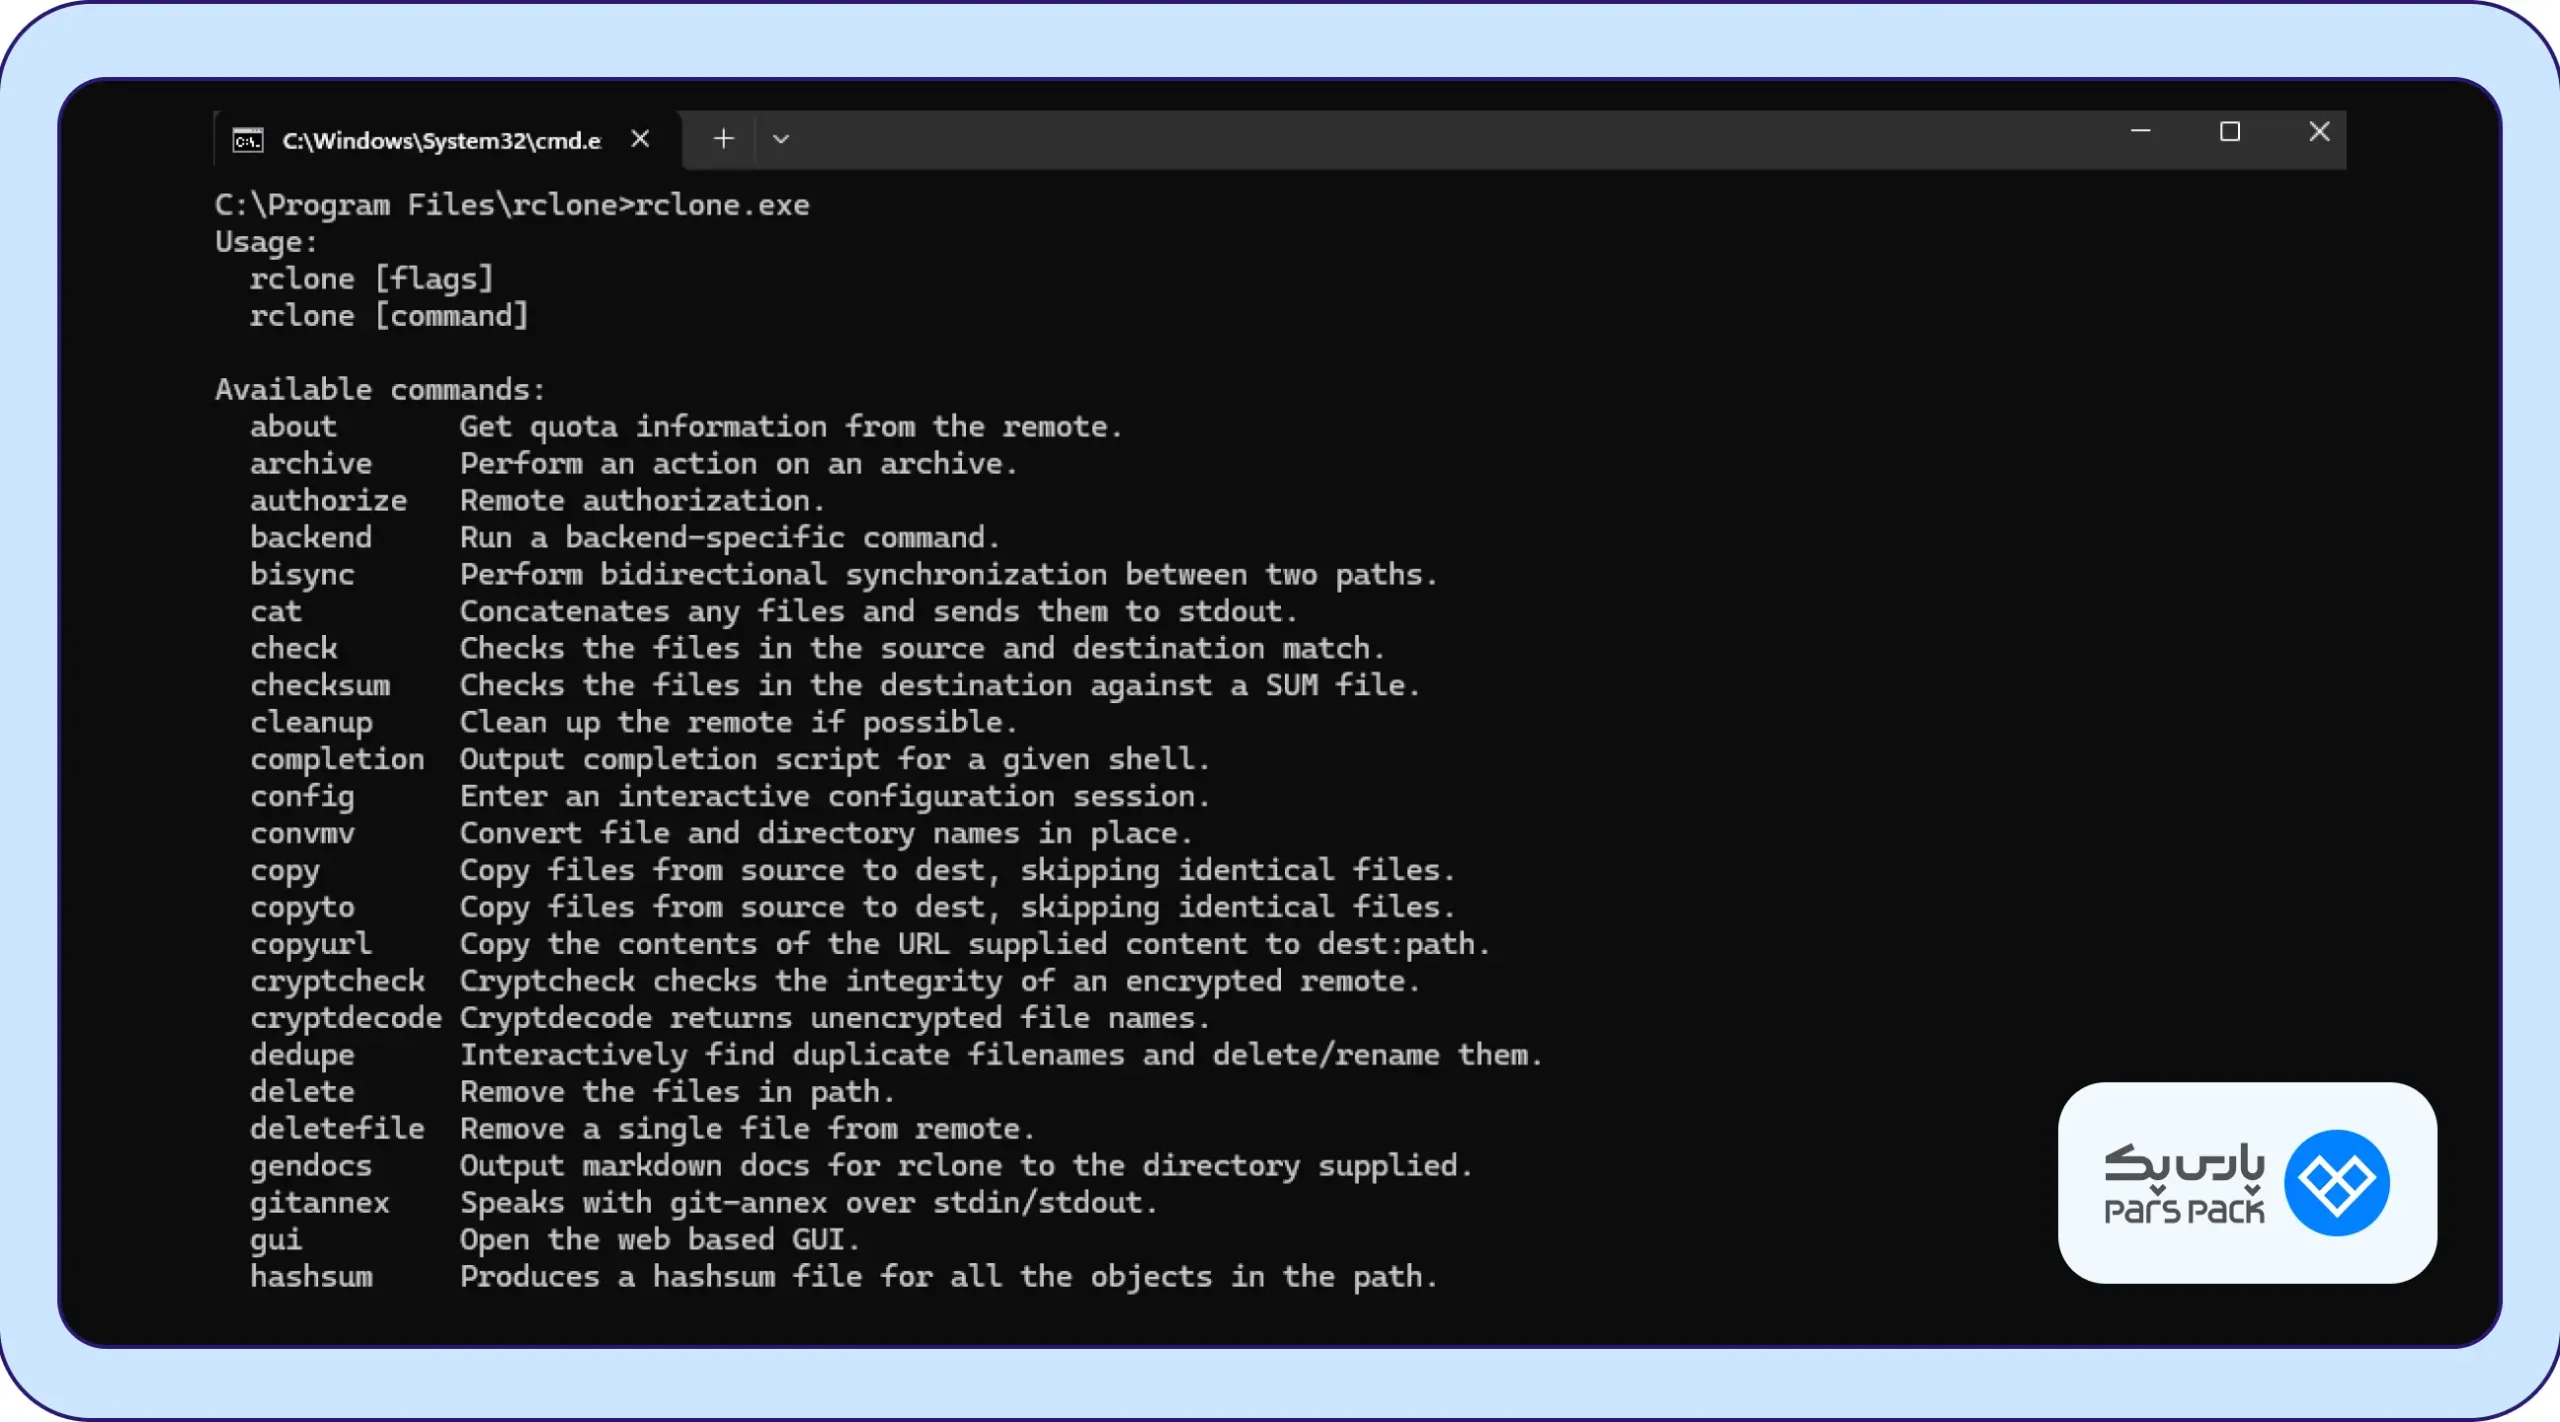Click the cmd.exe tab icon

pos(247,140)
